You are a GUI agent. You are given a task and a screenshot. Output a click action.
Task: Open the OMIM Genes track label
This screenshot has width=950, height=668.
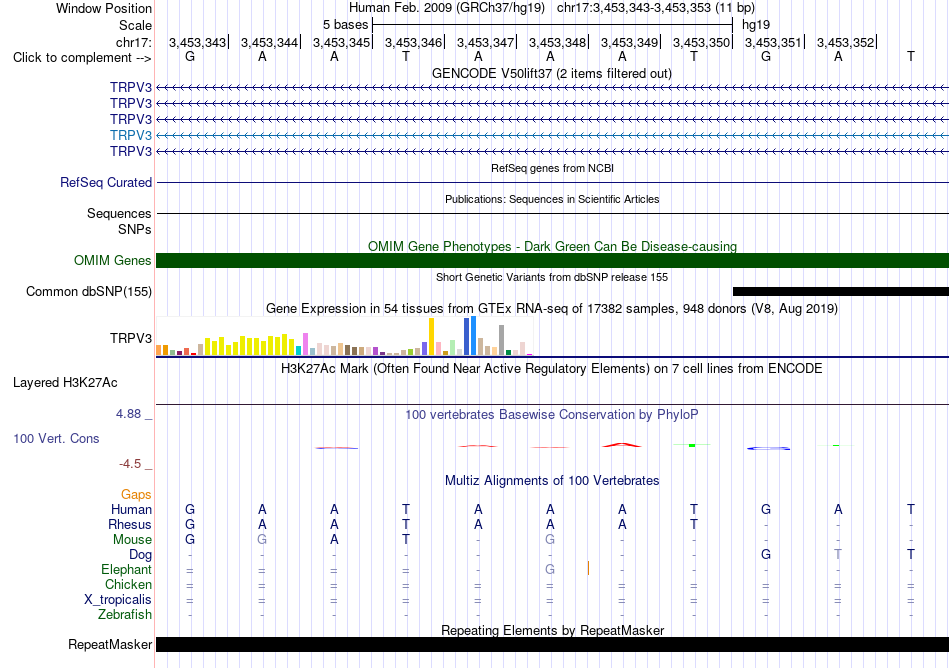[113, 260]
